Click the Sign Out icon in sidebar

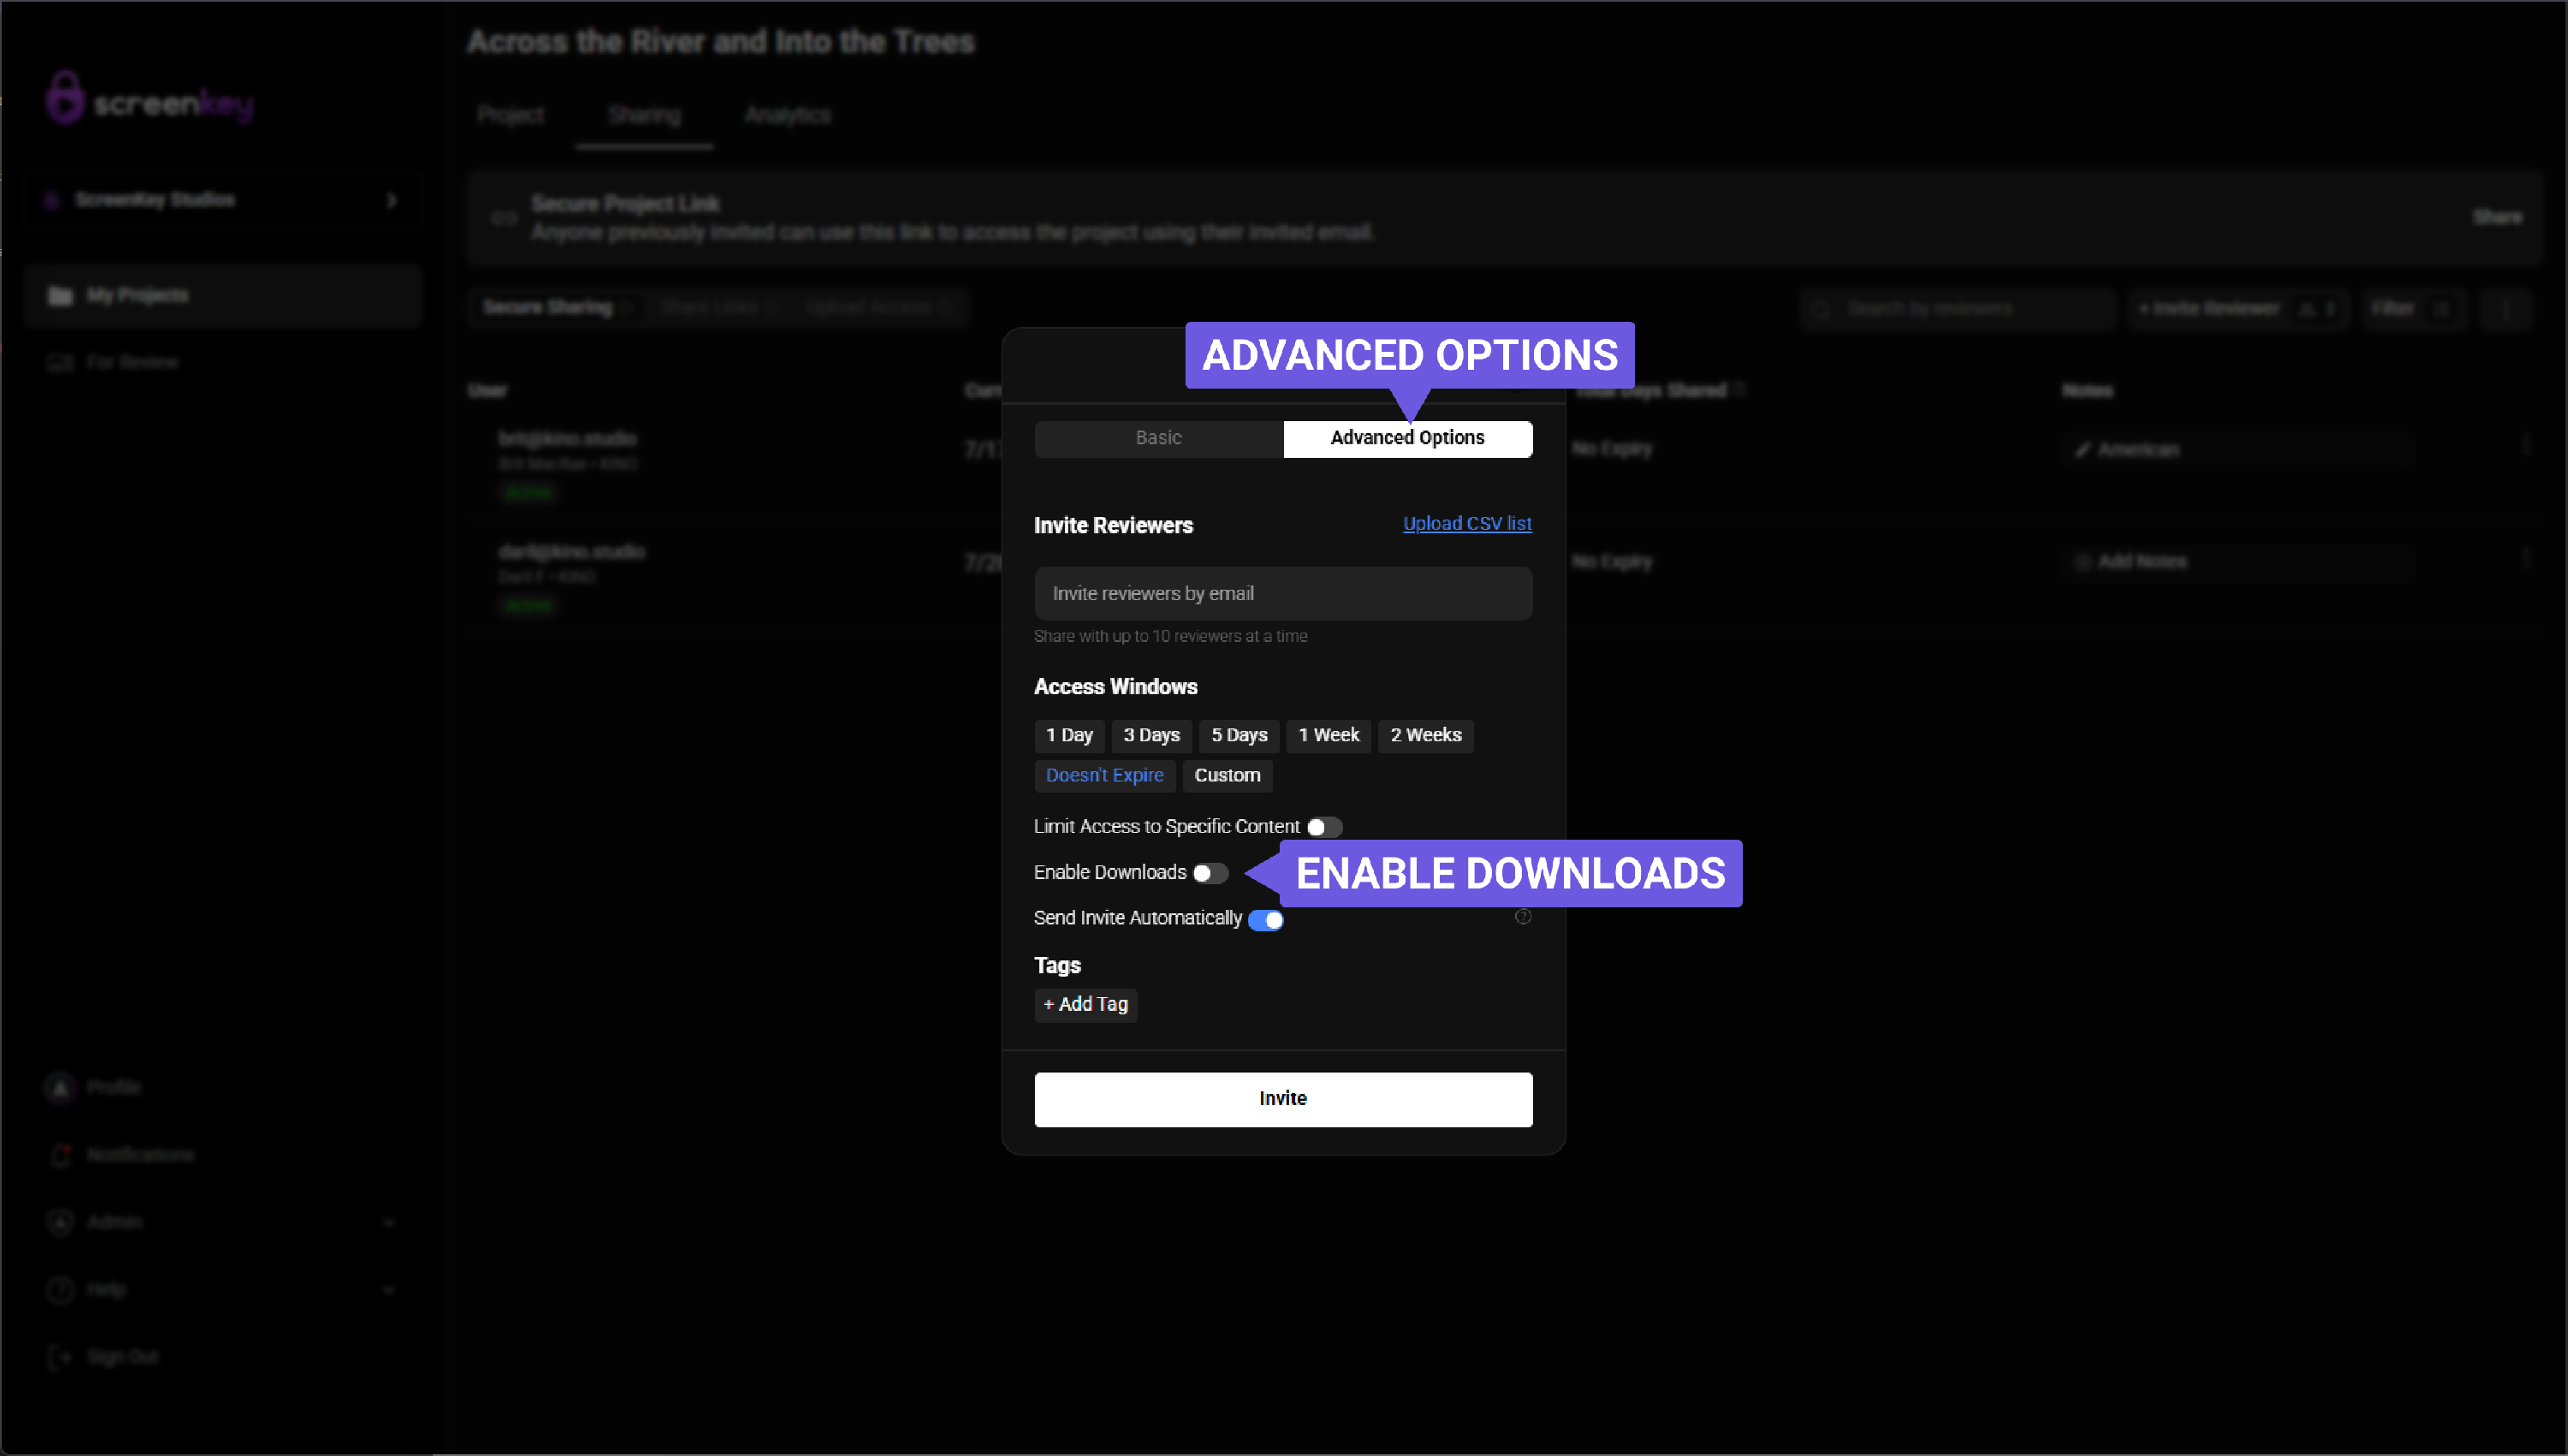(60, 1357)
